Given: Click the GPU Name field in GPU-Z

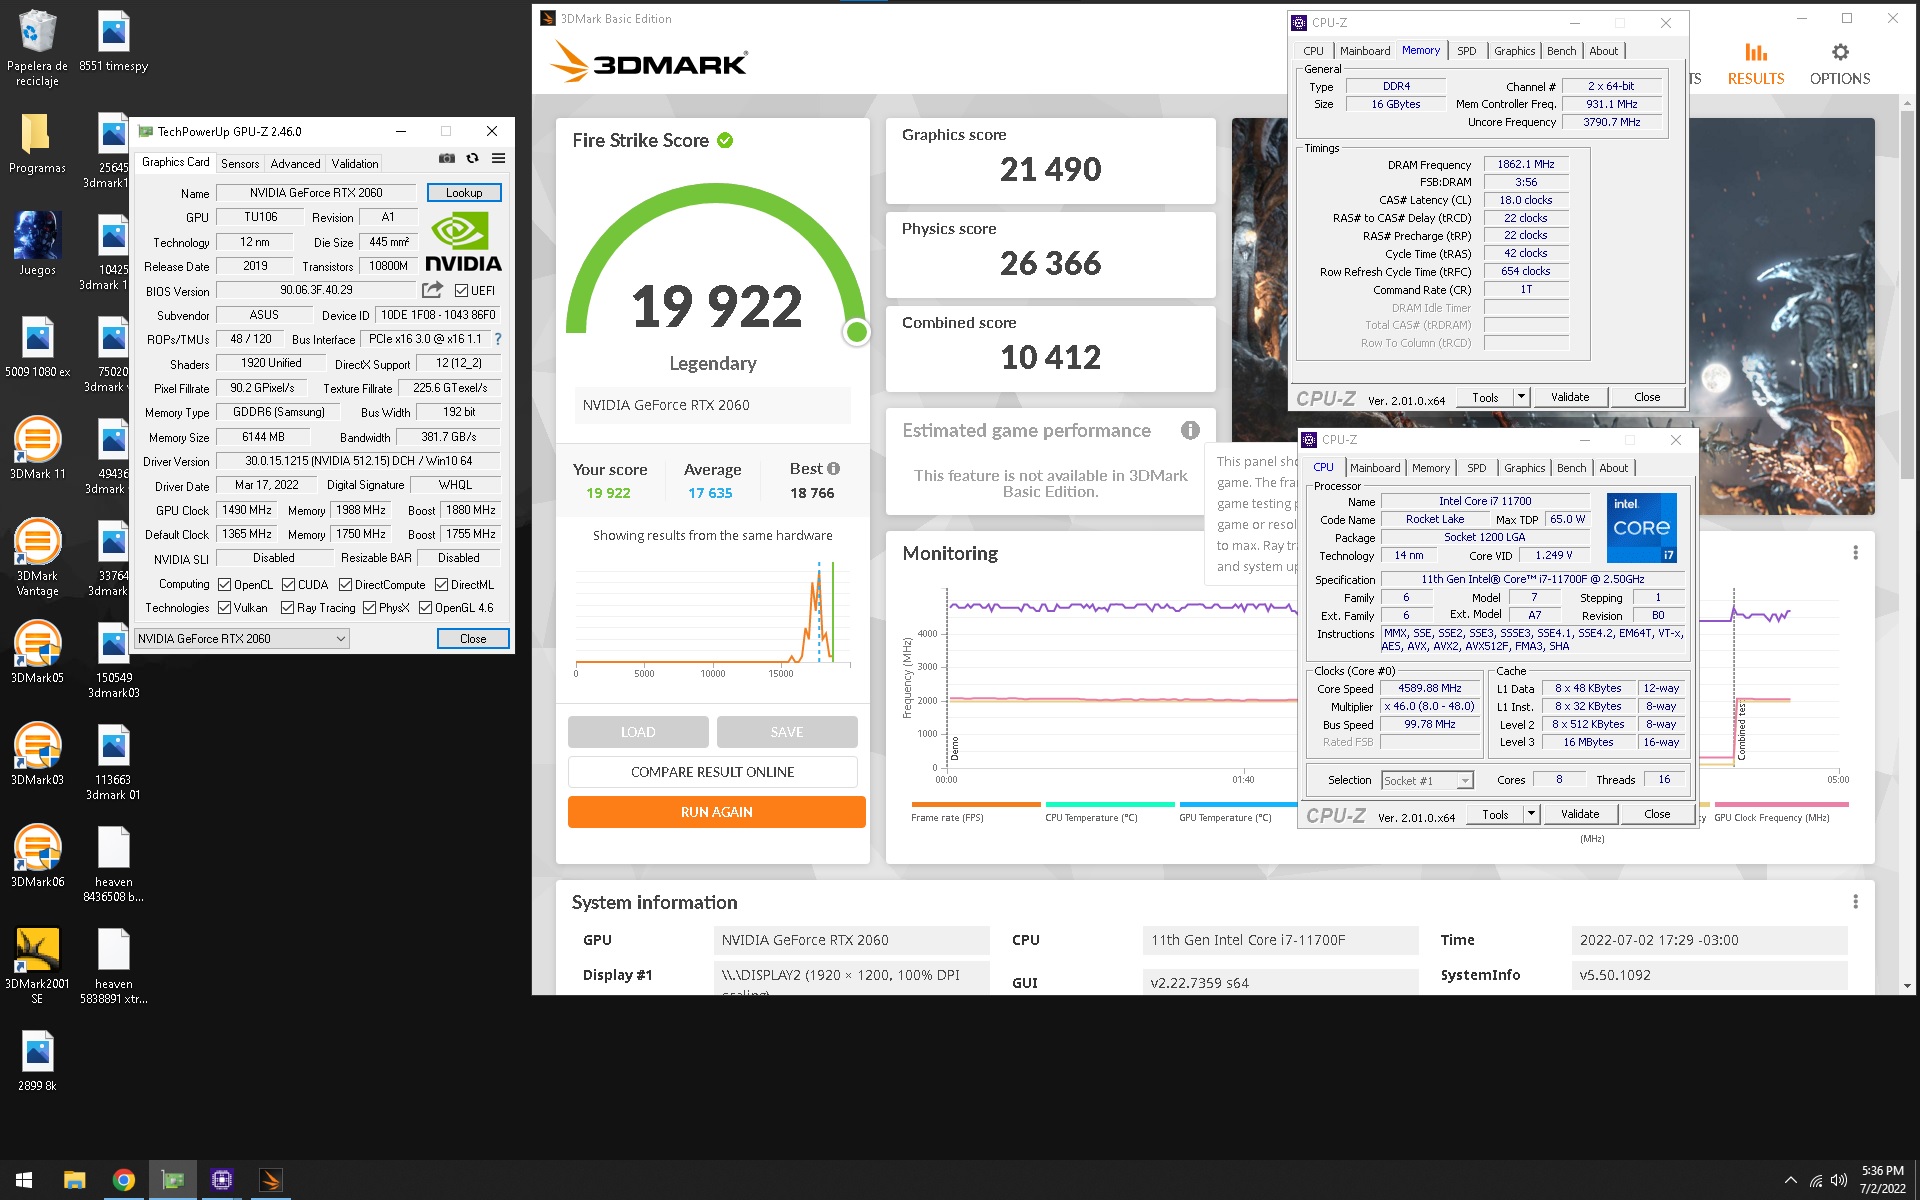Looking at the screenshot, I should pyautogui.click(x=316, y=193).
